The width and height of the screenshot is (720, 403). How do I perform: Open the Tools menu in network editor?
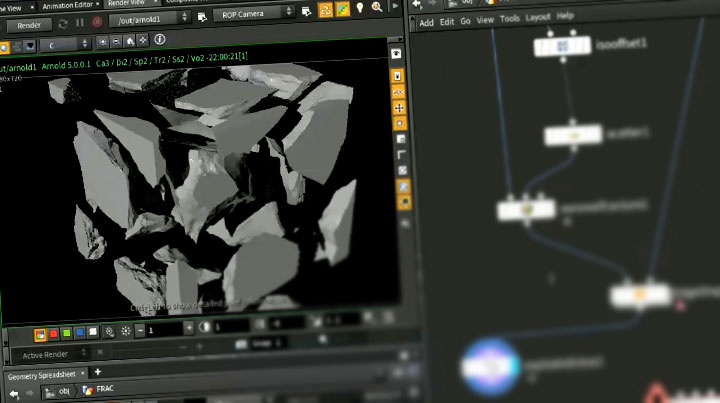[510, 18]
